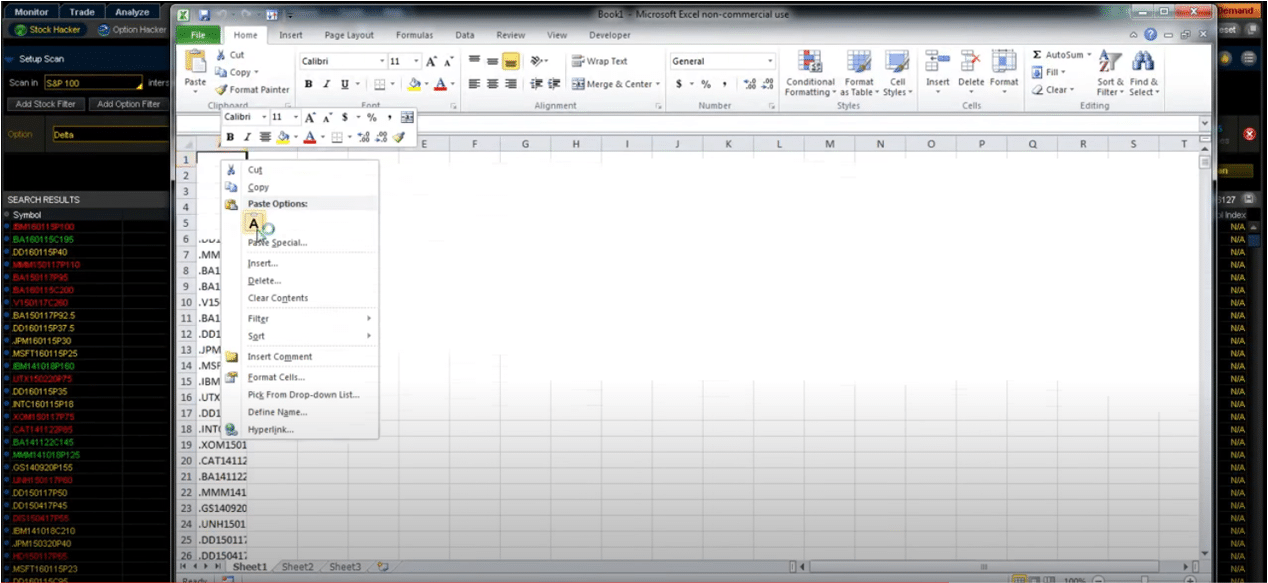1268x583 pixels.
Task: Click Add Stock Filter in thinkorswim
Action: (x=46, y=104)
